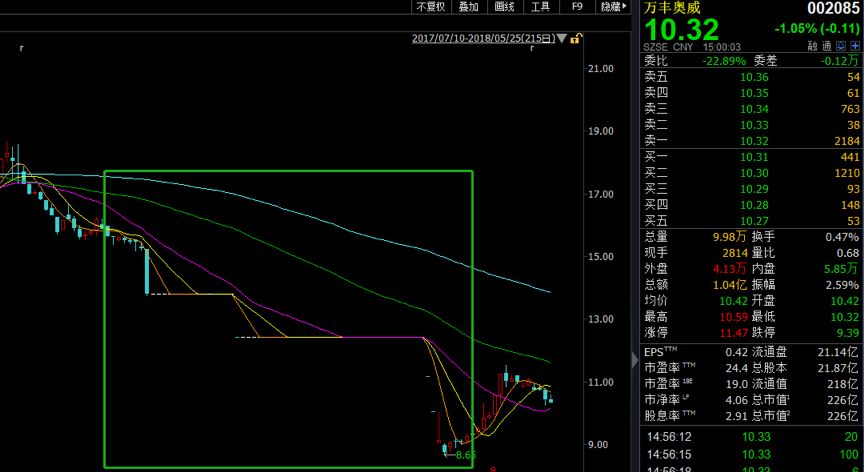This screenshot has height=472, width=864.
Task: Click the small r marker at chart top-left
Action: [21, 48]
